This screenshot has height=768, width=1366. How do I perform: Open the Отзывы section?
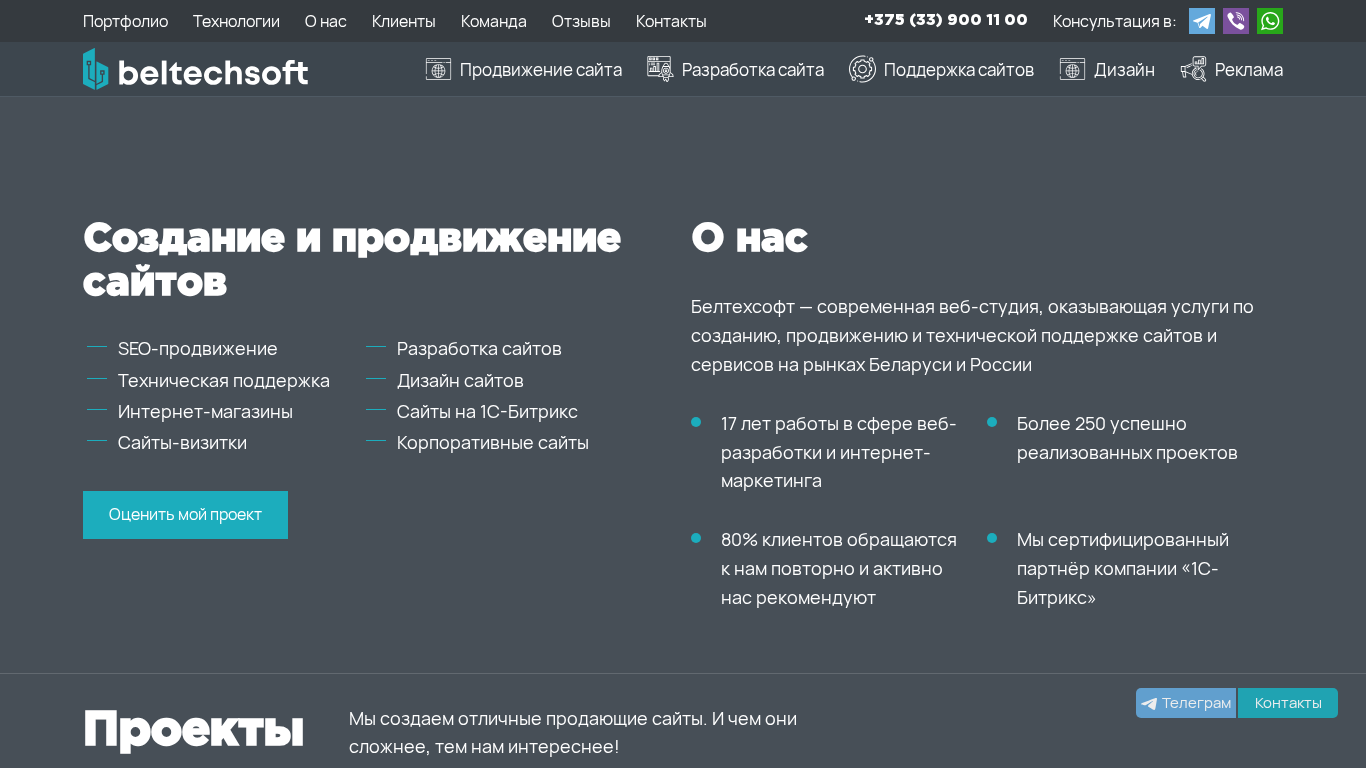tap(581, 21)
